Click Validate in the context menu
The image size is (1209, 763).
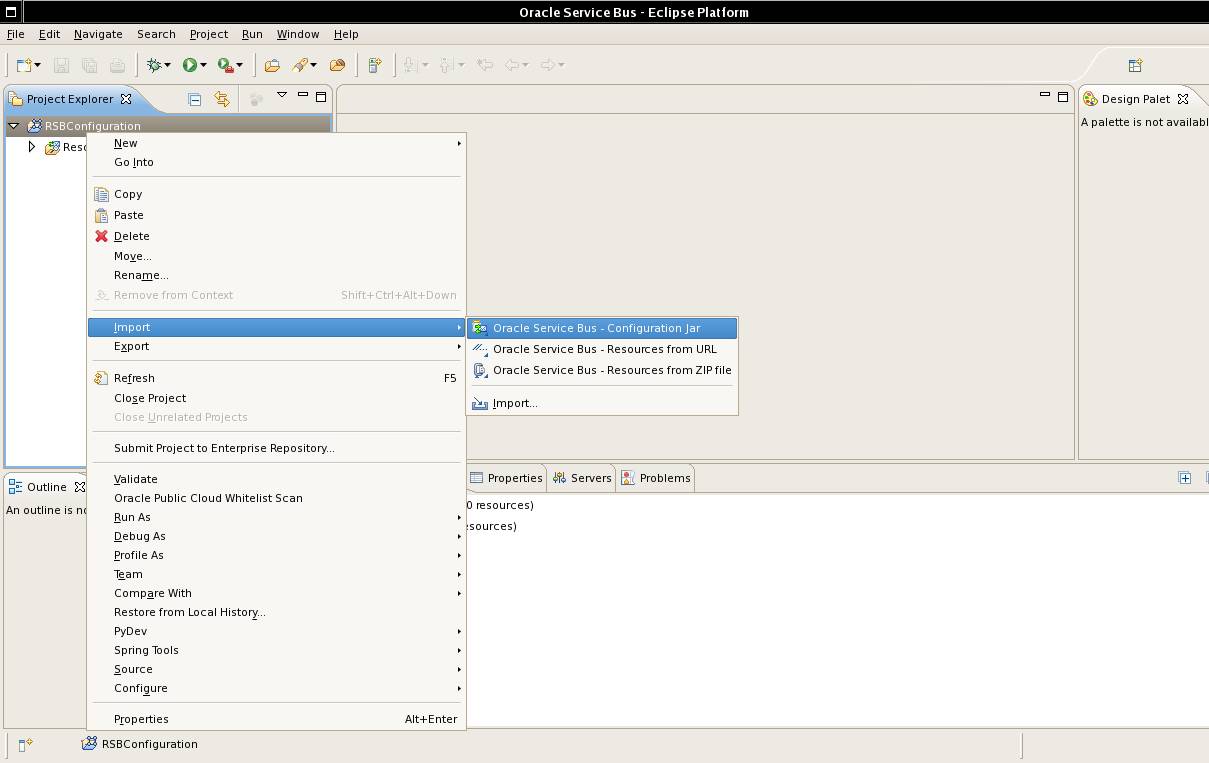[135, 479]
